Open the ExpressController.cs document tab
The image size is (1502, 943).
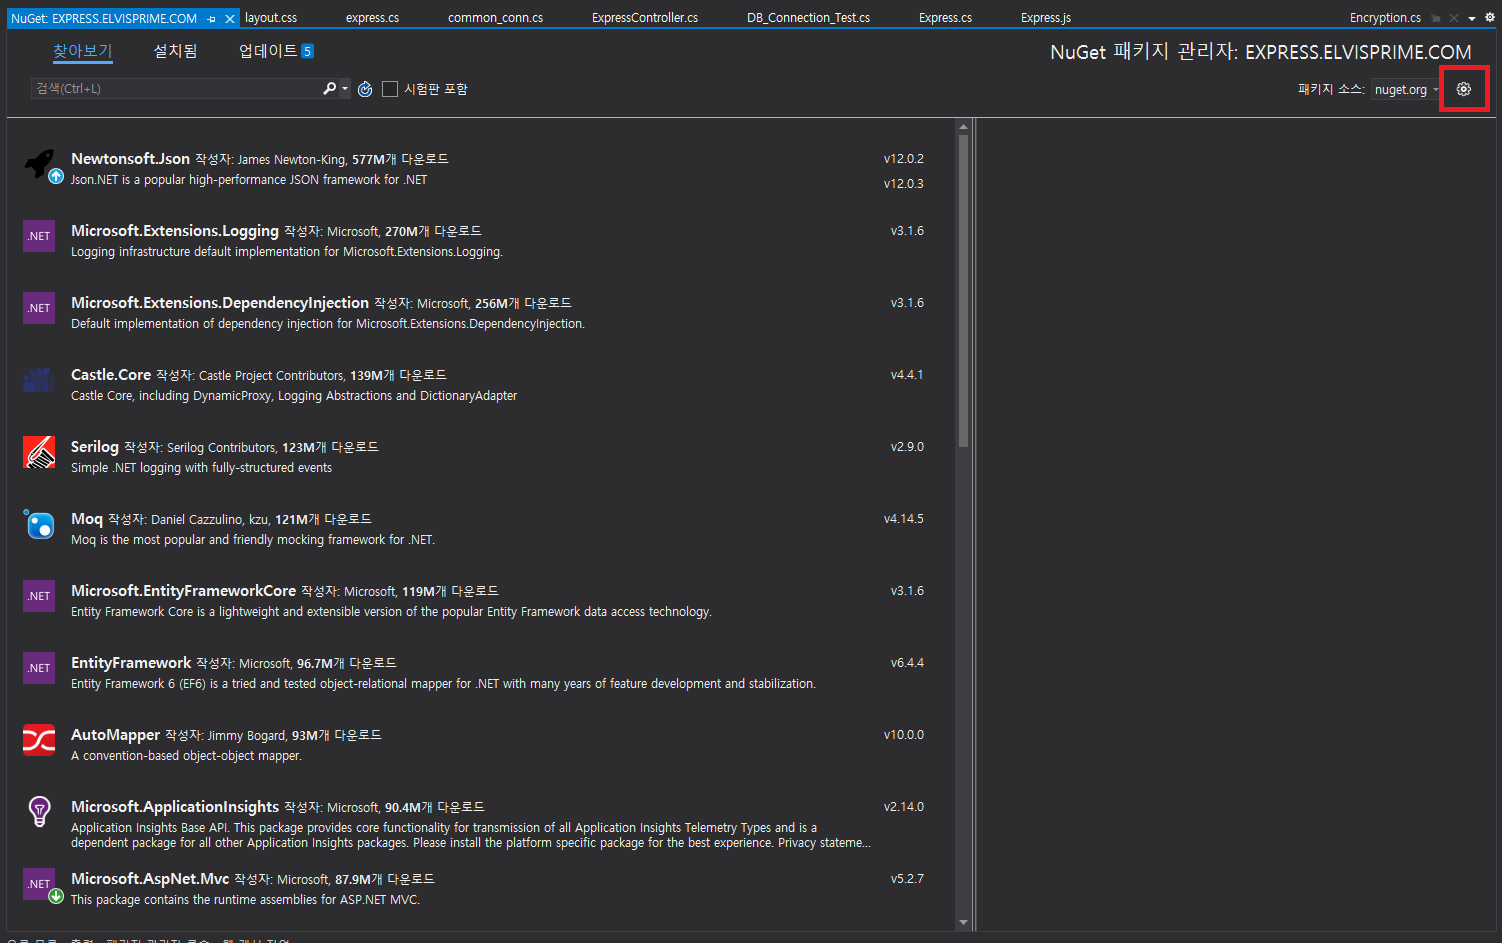645,18
